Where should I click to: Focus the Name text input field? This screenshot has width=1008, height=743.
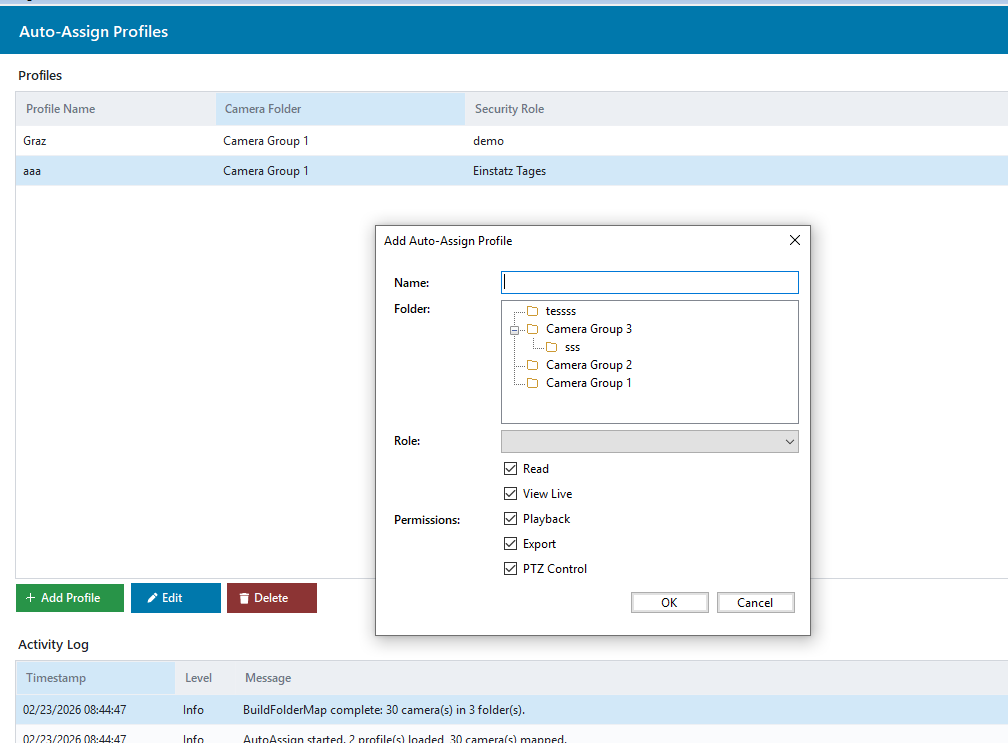(649, 283)
